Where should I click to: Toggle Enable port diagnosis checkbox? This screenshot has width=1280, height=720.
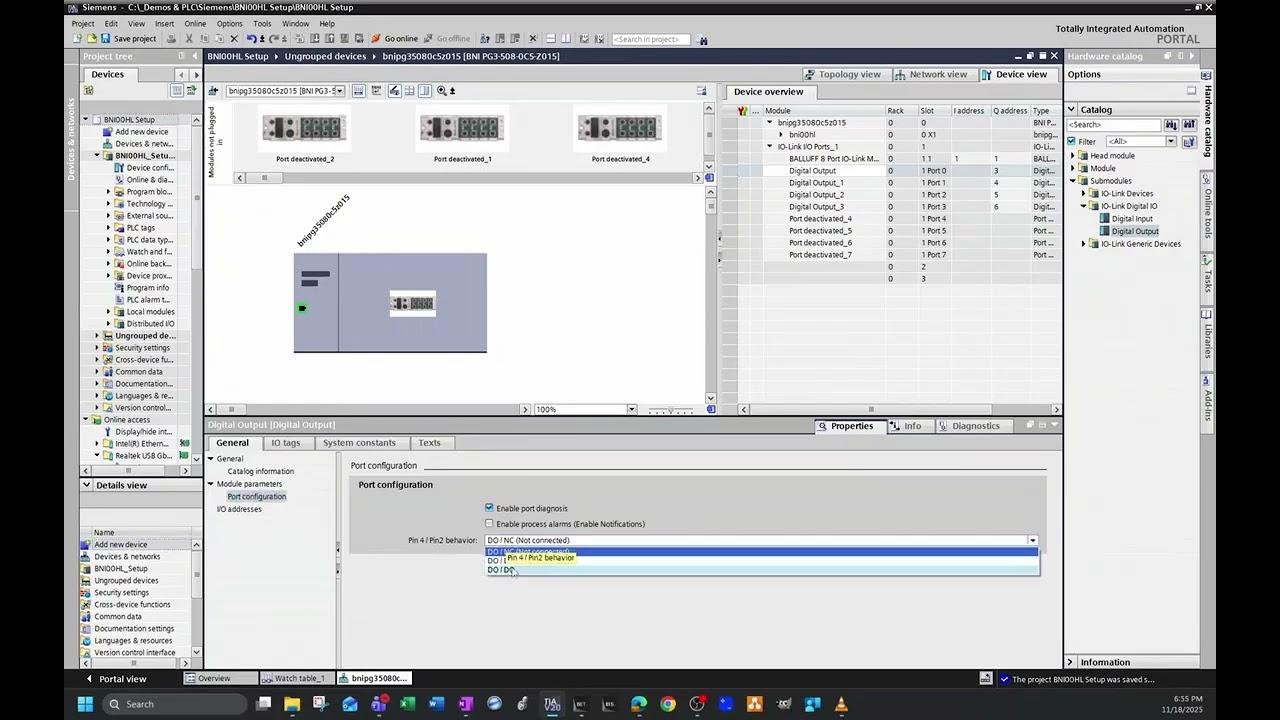(489, 508)
